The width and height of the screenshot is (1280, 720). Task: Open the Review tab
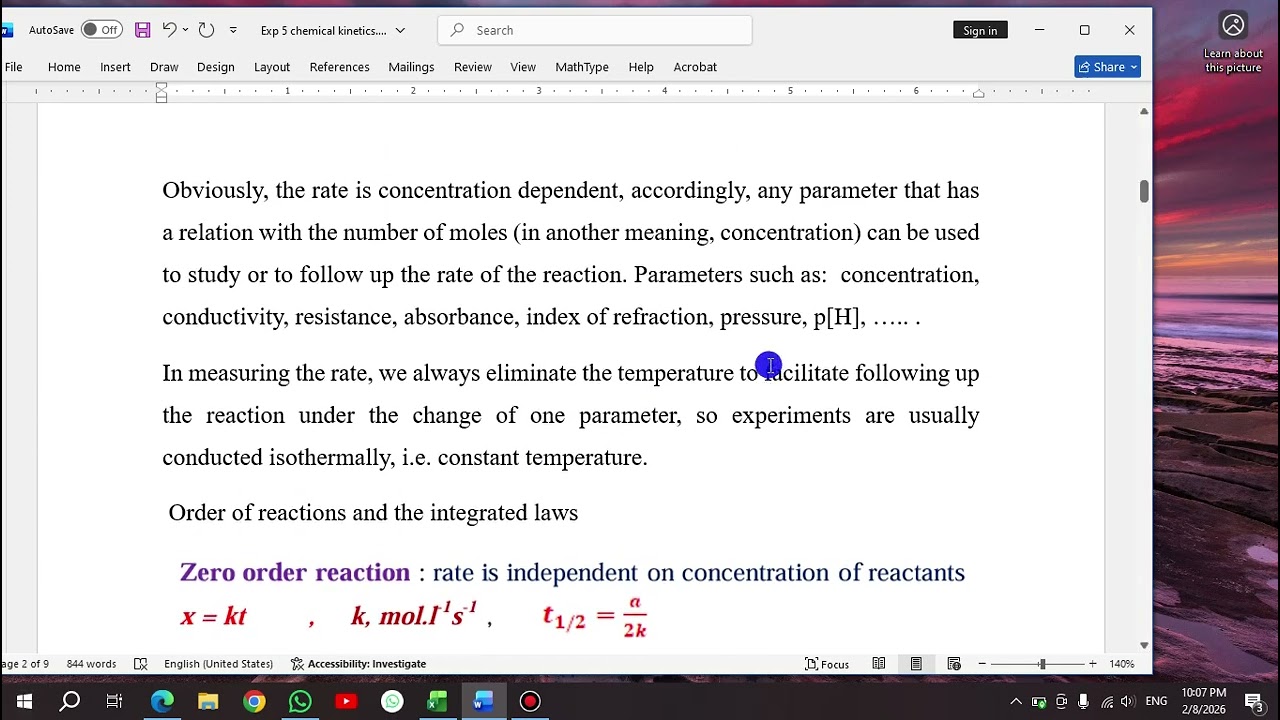(473, 67)
